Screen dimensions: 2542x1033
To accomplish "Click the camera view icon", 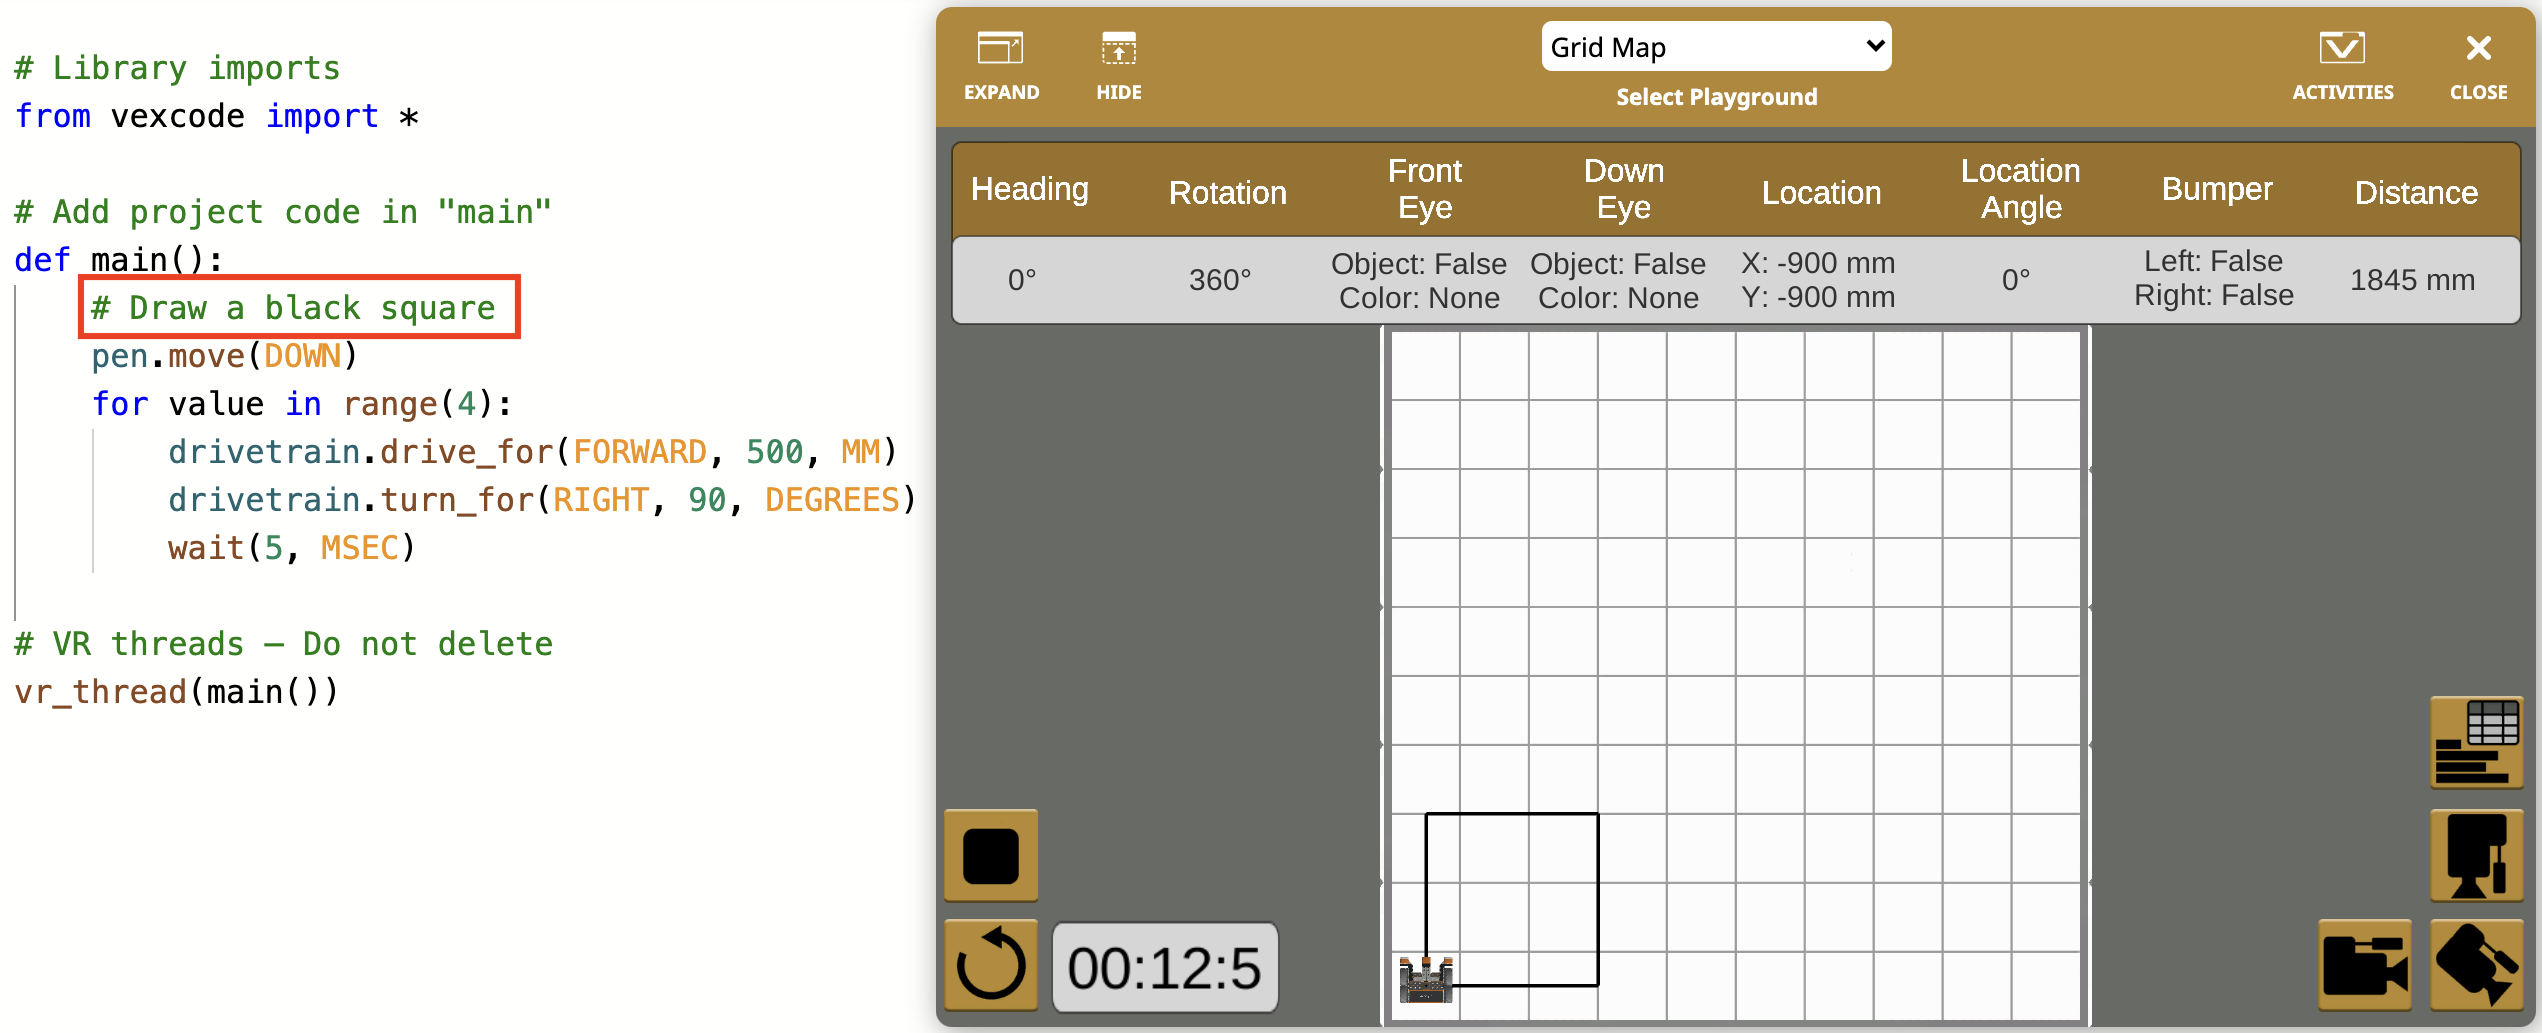I will click(x=2365, y=963).
